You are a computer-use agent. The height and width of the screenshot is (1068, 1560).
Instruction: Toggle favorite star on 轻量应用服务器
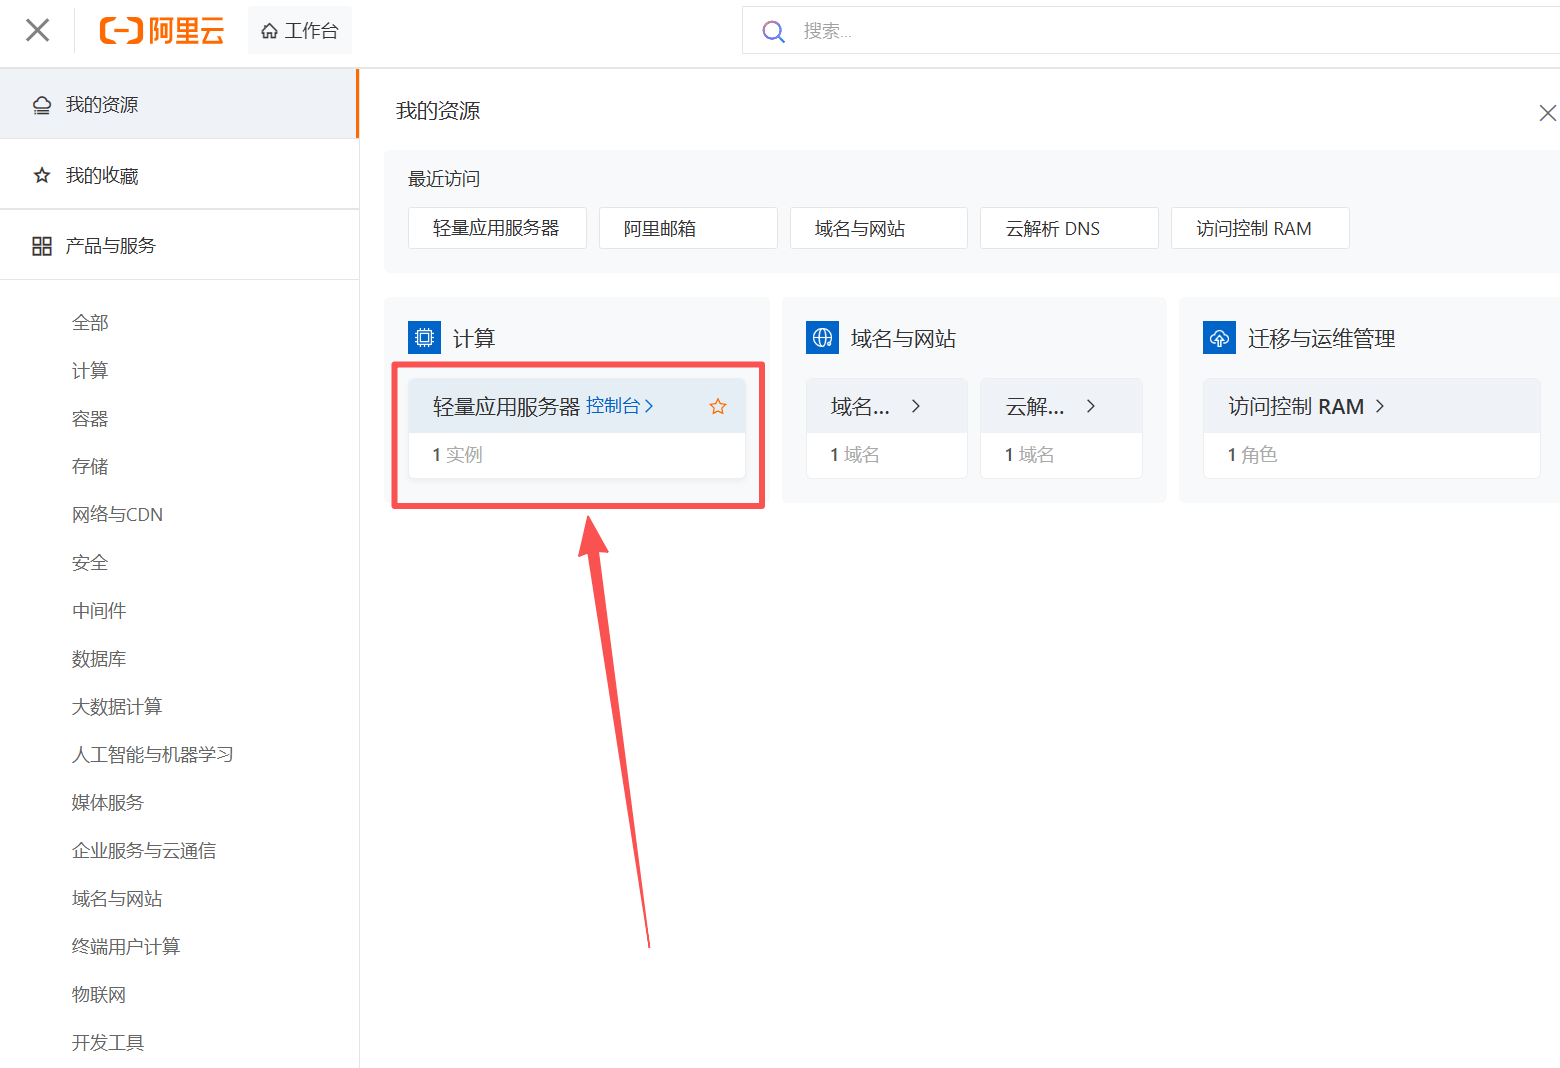point(718,406)
